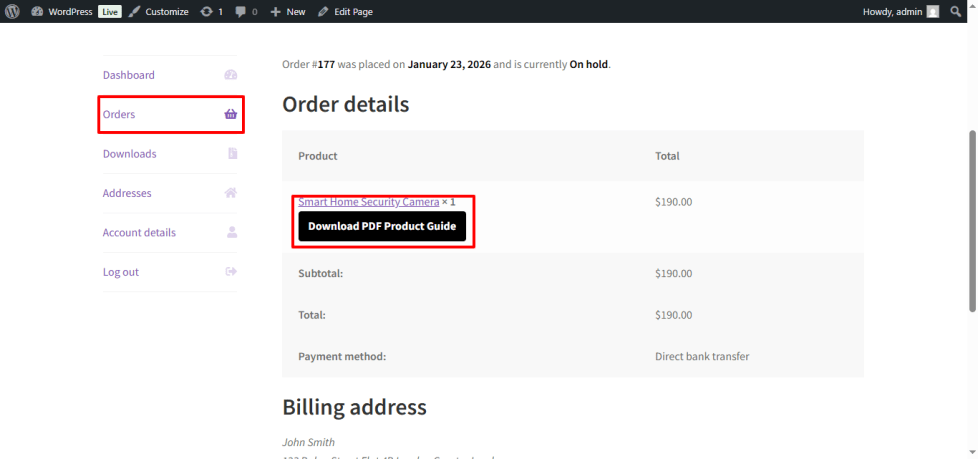Click the Downloads file icon
Image resolution: width=978 pixels, height=459 pixels.
232,154
